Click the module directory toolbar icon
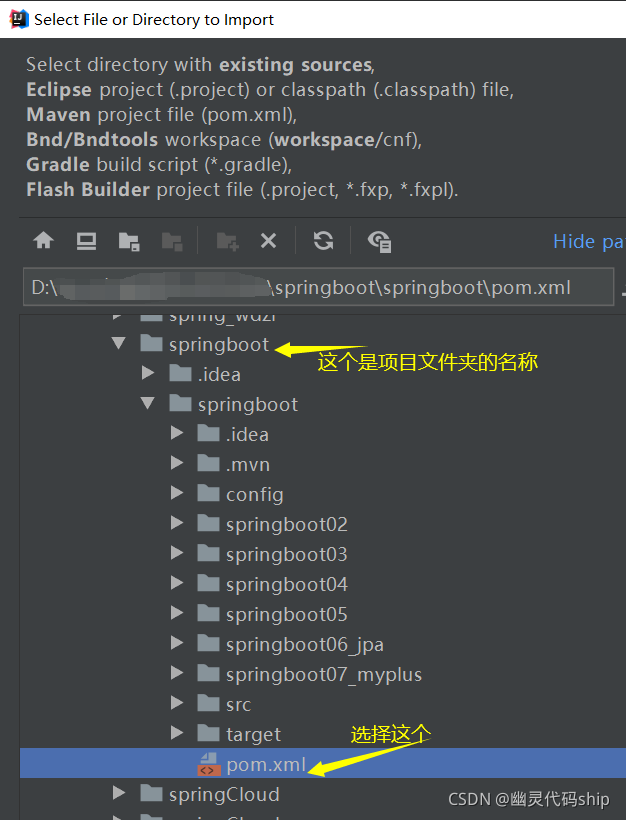 click(172, 242)
